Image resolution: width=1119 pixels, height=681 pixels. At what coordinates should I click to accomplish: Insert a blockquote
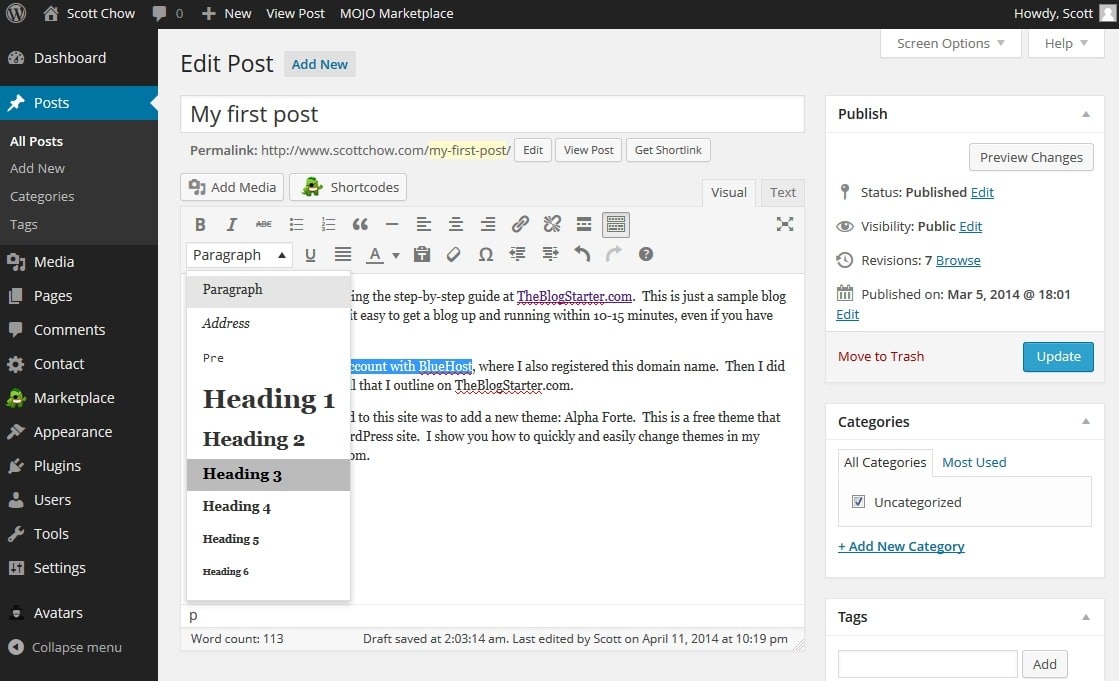(x=361, y=224)
